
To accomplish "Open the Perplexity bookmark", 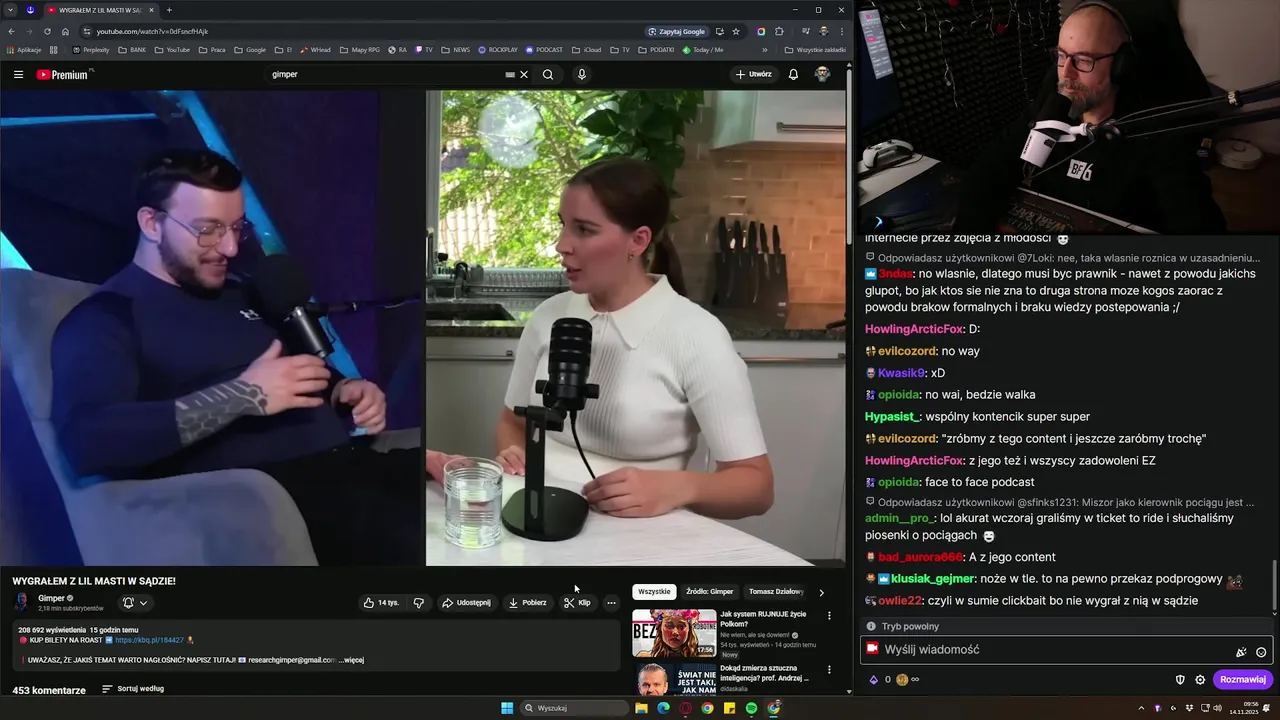I will point(91,49).
